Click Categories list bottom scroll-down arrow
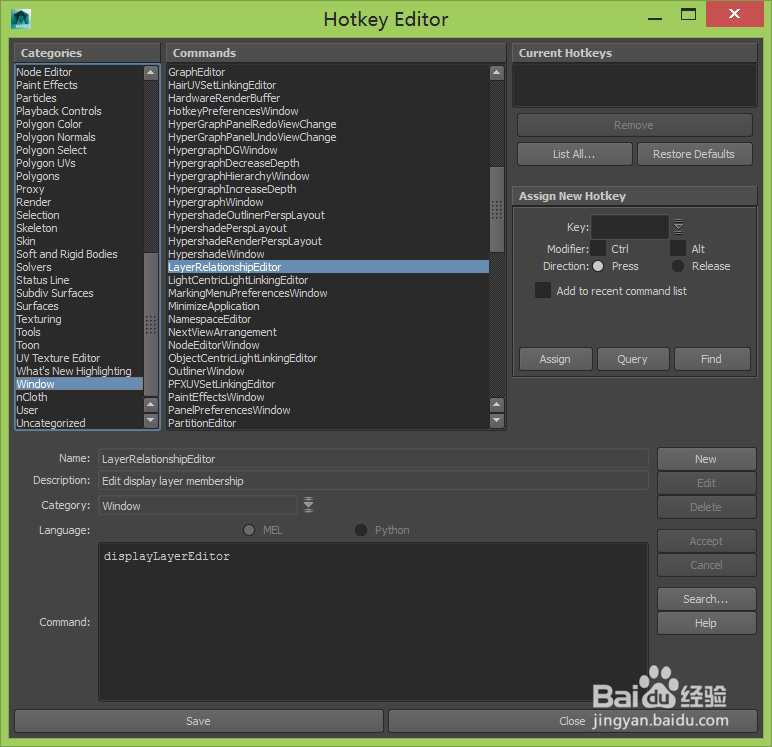 click(x=151, y=421)
